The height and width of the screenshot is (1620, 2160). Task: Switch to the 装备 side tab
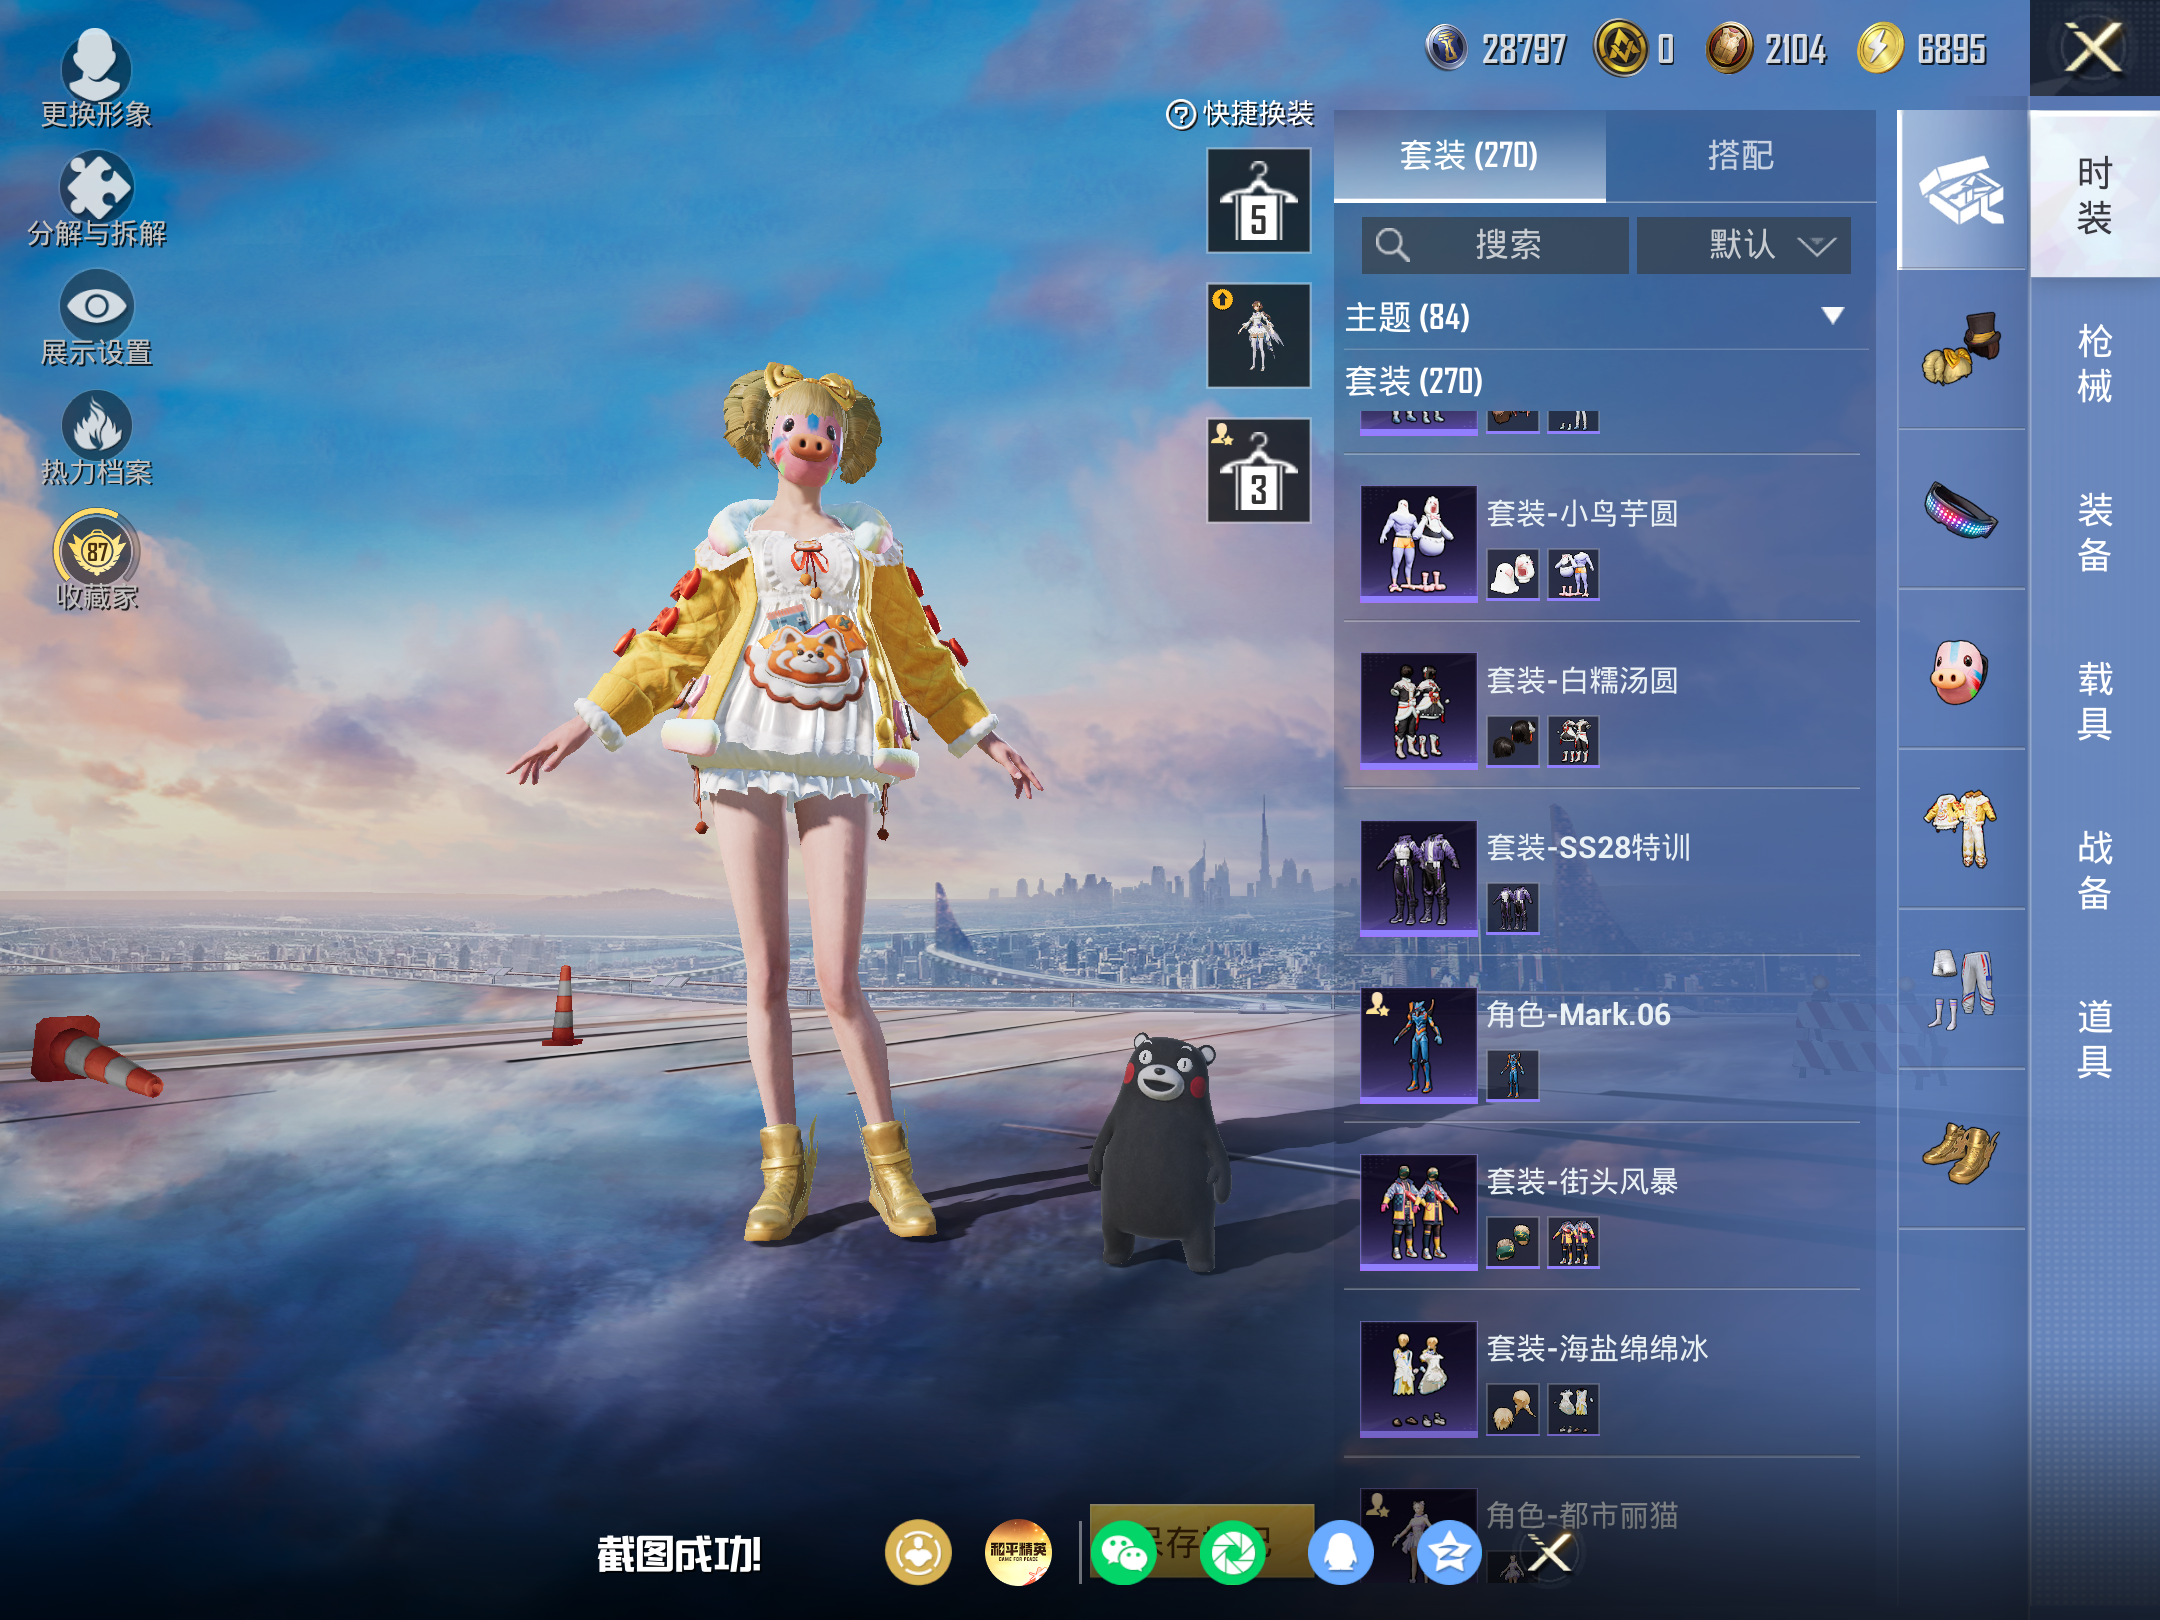2094,532
